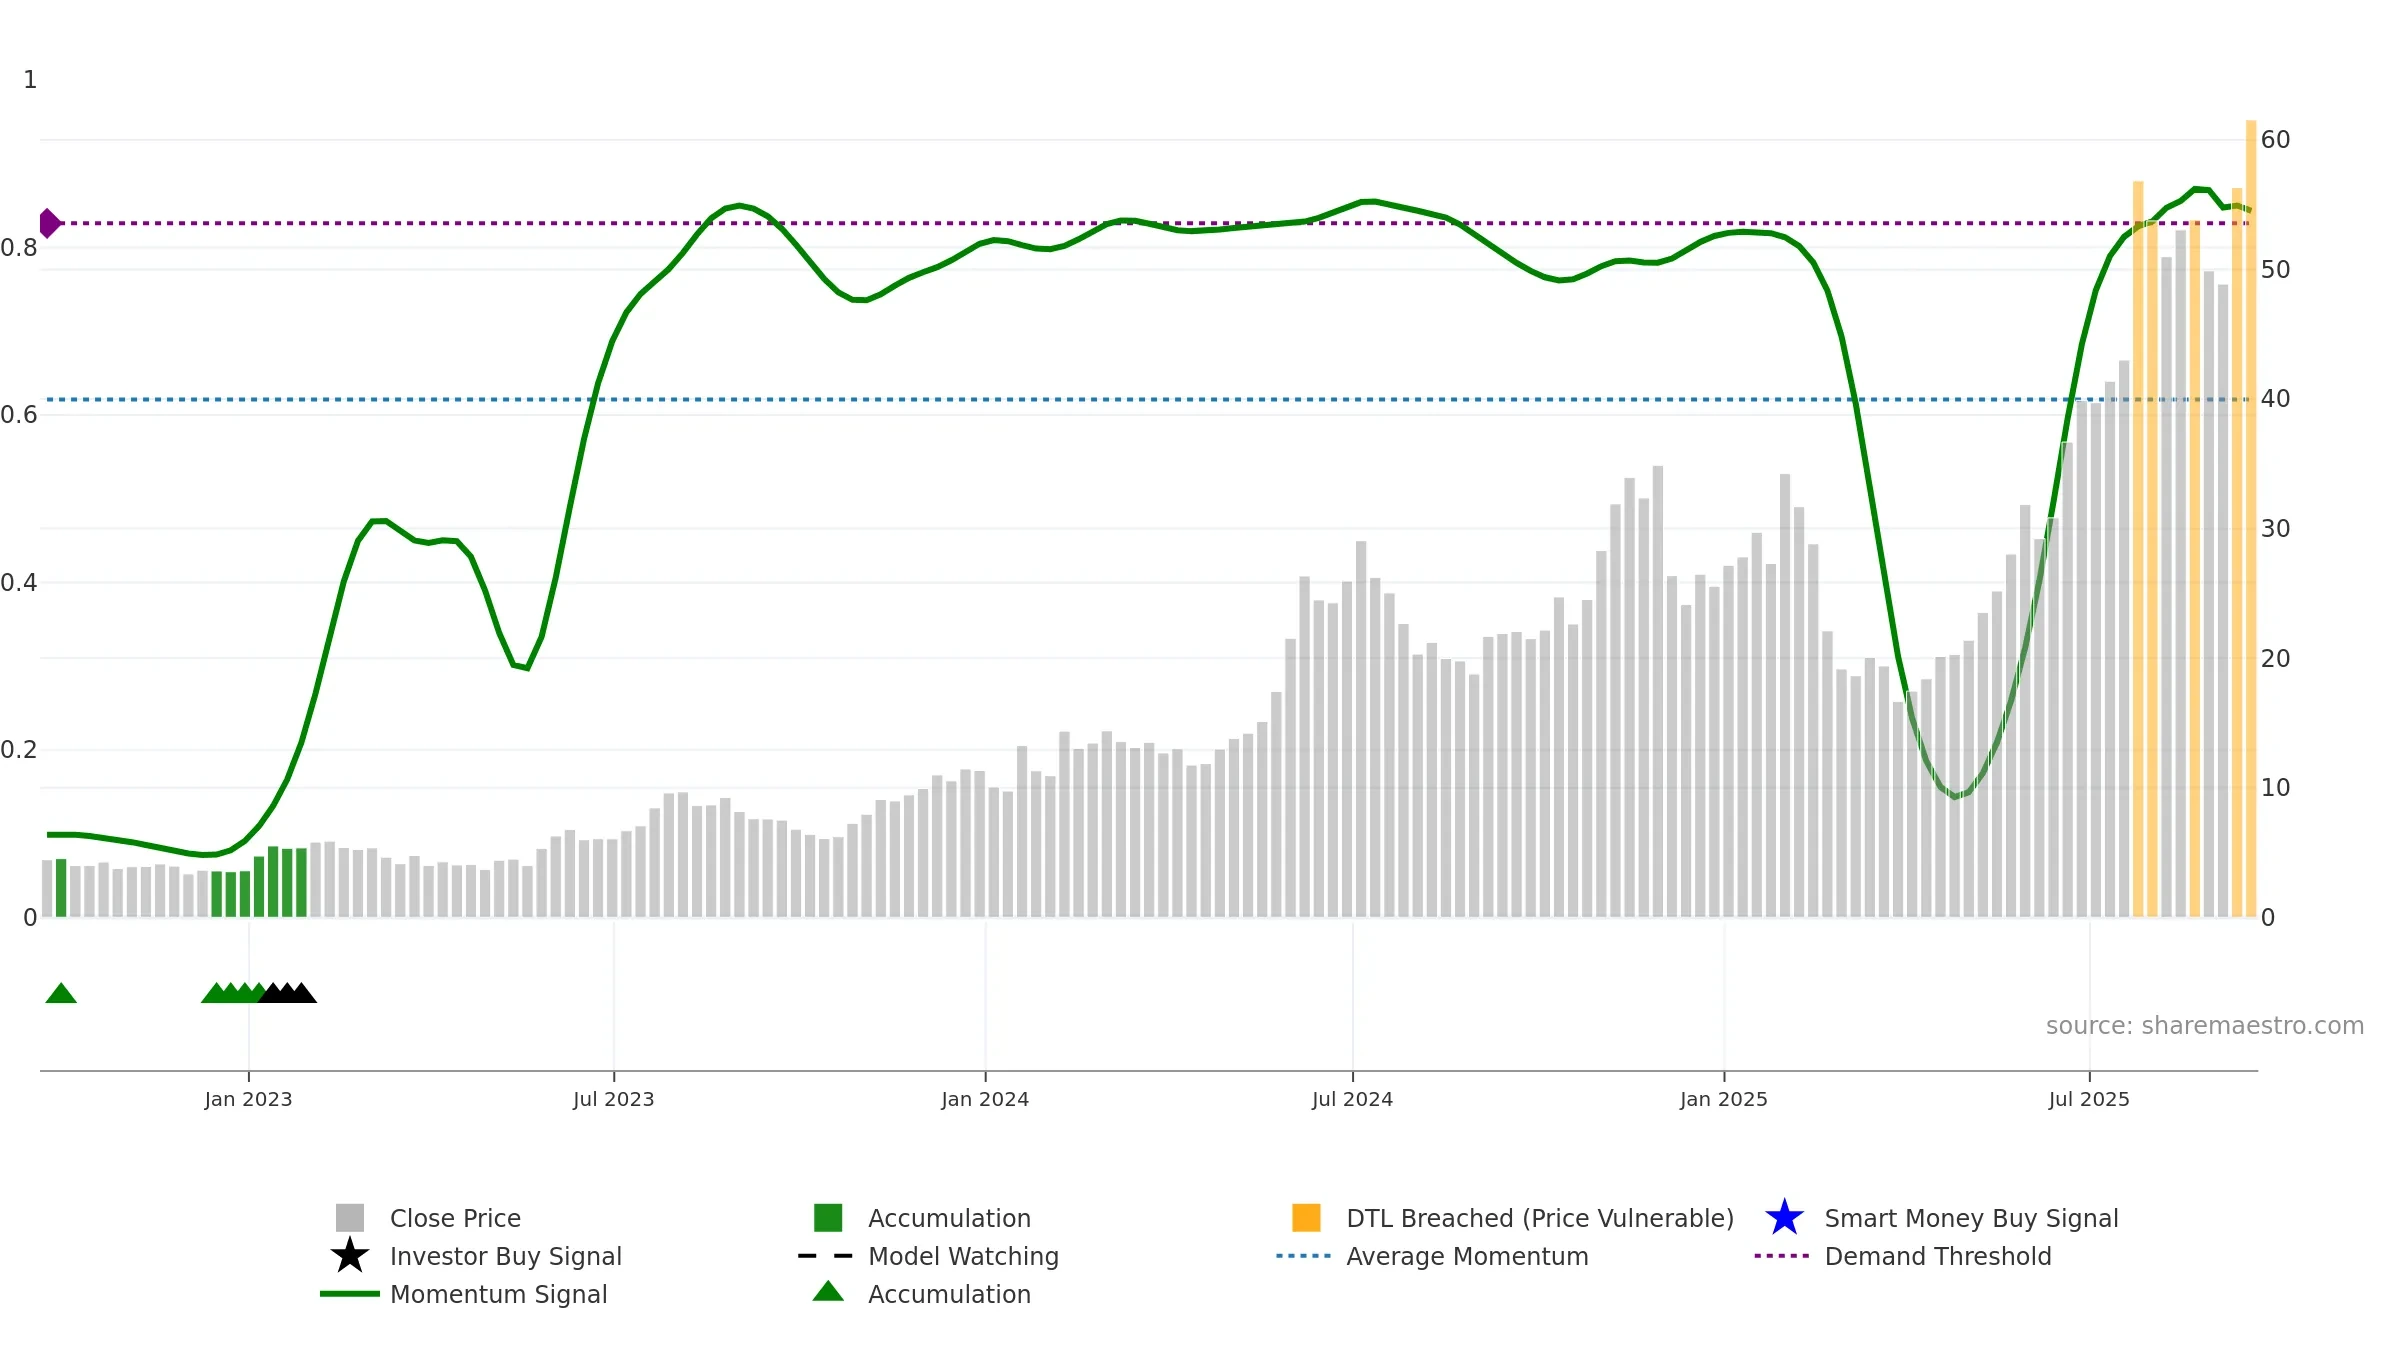Viewport: 2400px width, 1350px height.
Task: Click the Jan 2024 axis label
Action: pyautogui.click(x=985, y=1099)
